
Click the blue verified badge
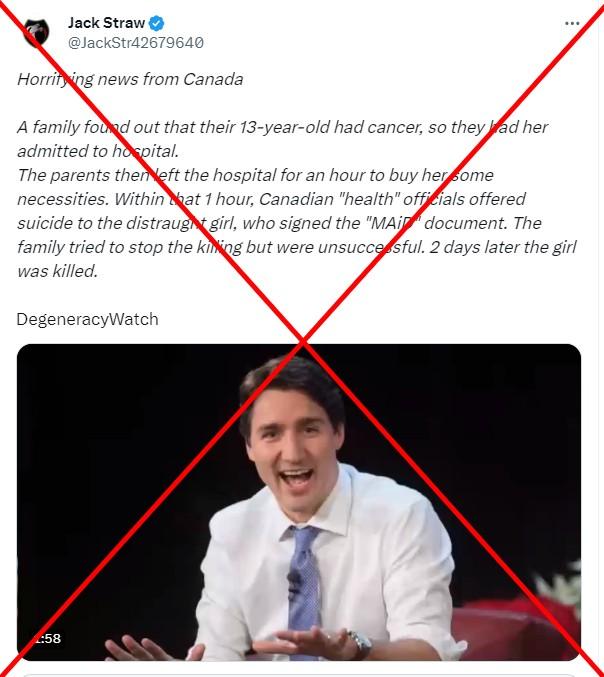(156, 23)
